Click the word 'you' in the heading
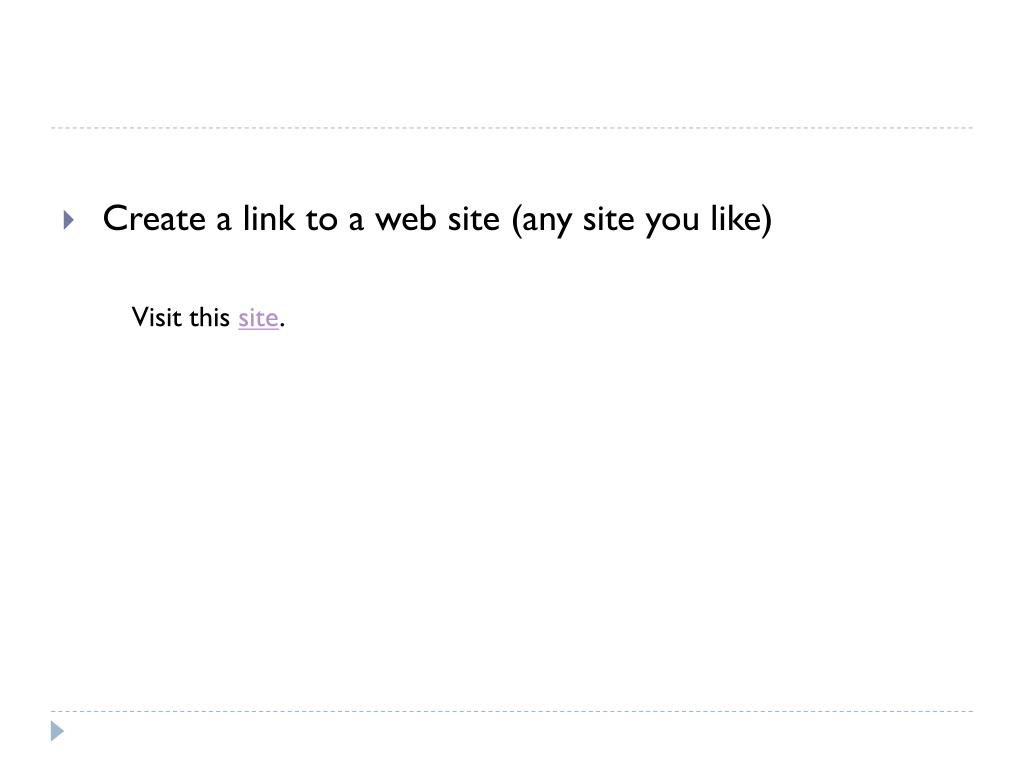Screen dimensions: 1024x768 [x=672, y=222]
